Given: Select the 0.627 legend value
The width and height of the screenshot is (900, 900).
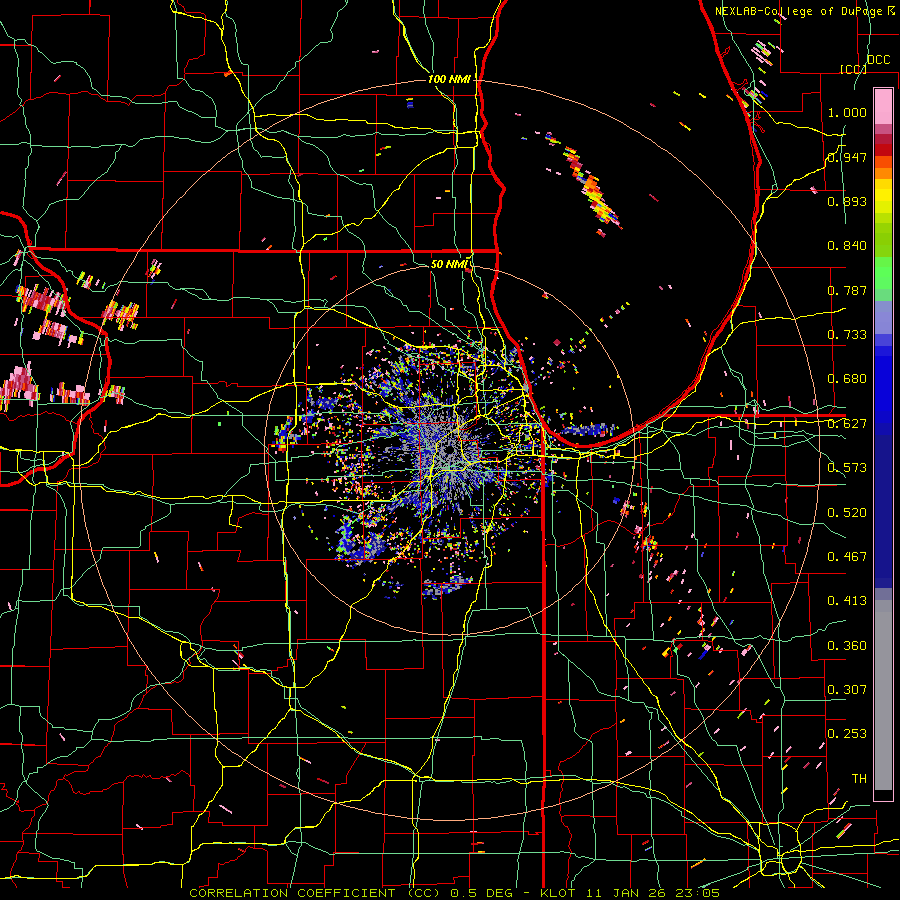Looking at the screenshot, I should point(847,424).
